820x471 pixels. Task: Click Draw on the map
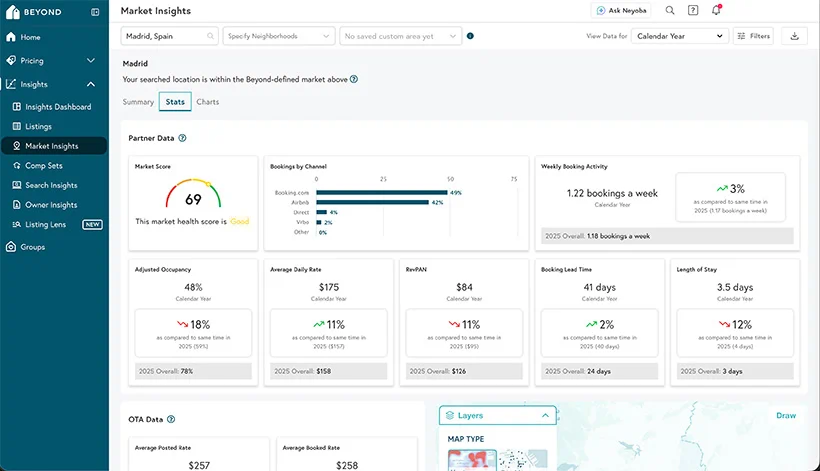786,416
